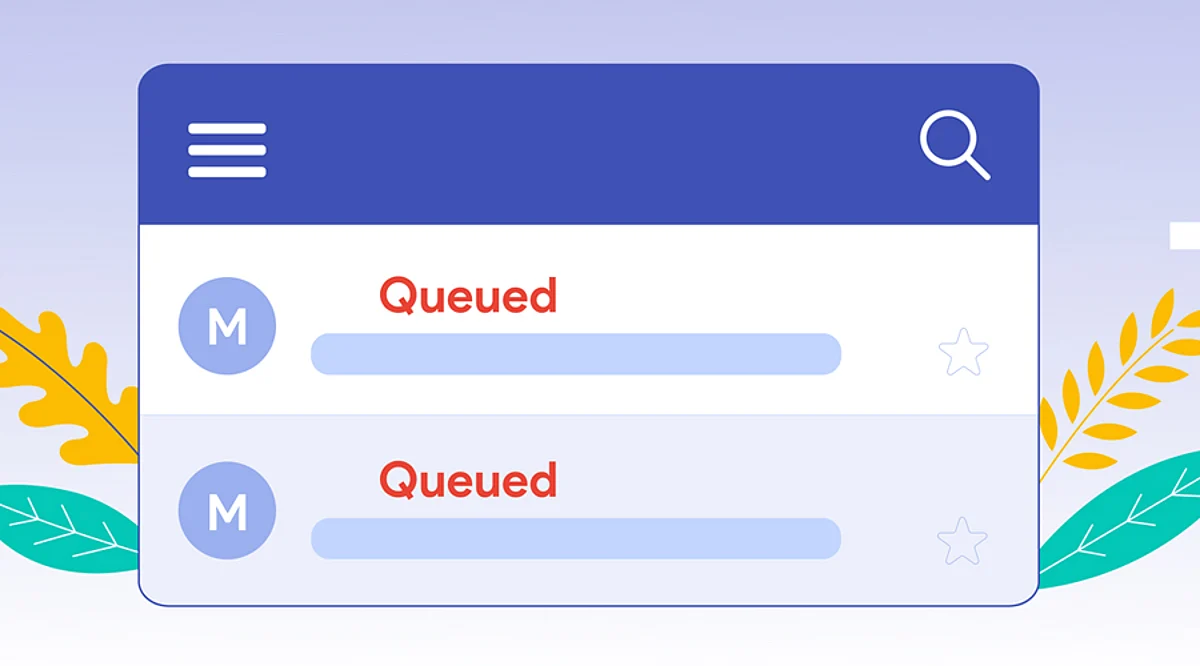This screenshot has width=1200, height=666.
Task: Click the magnifying glass search icon
Action: (955, 146)
